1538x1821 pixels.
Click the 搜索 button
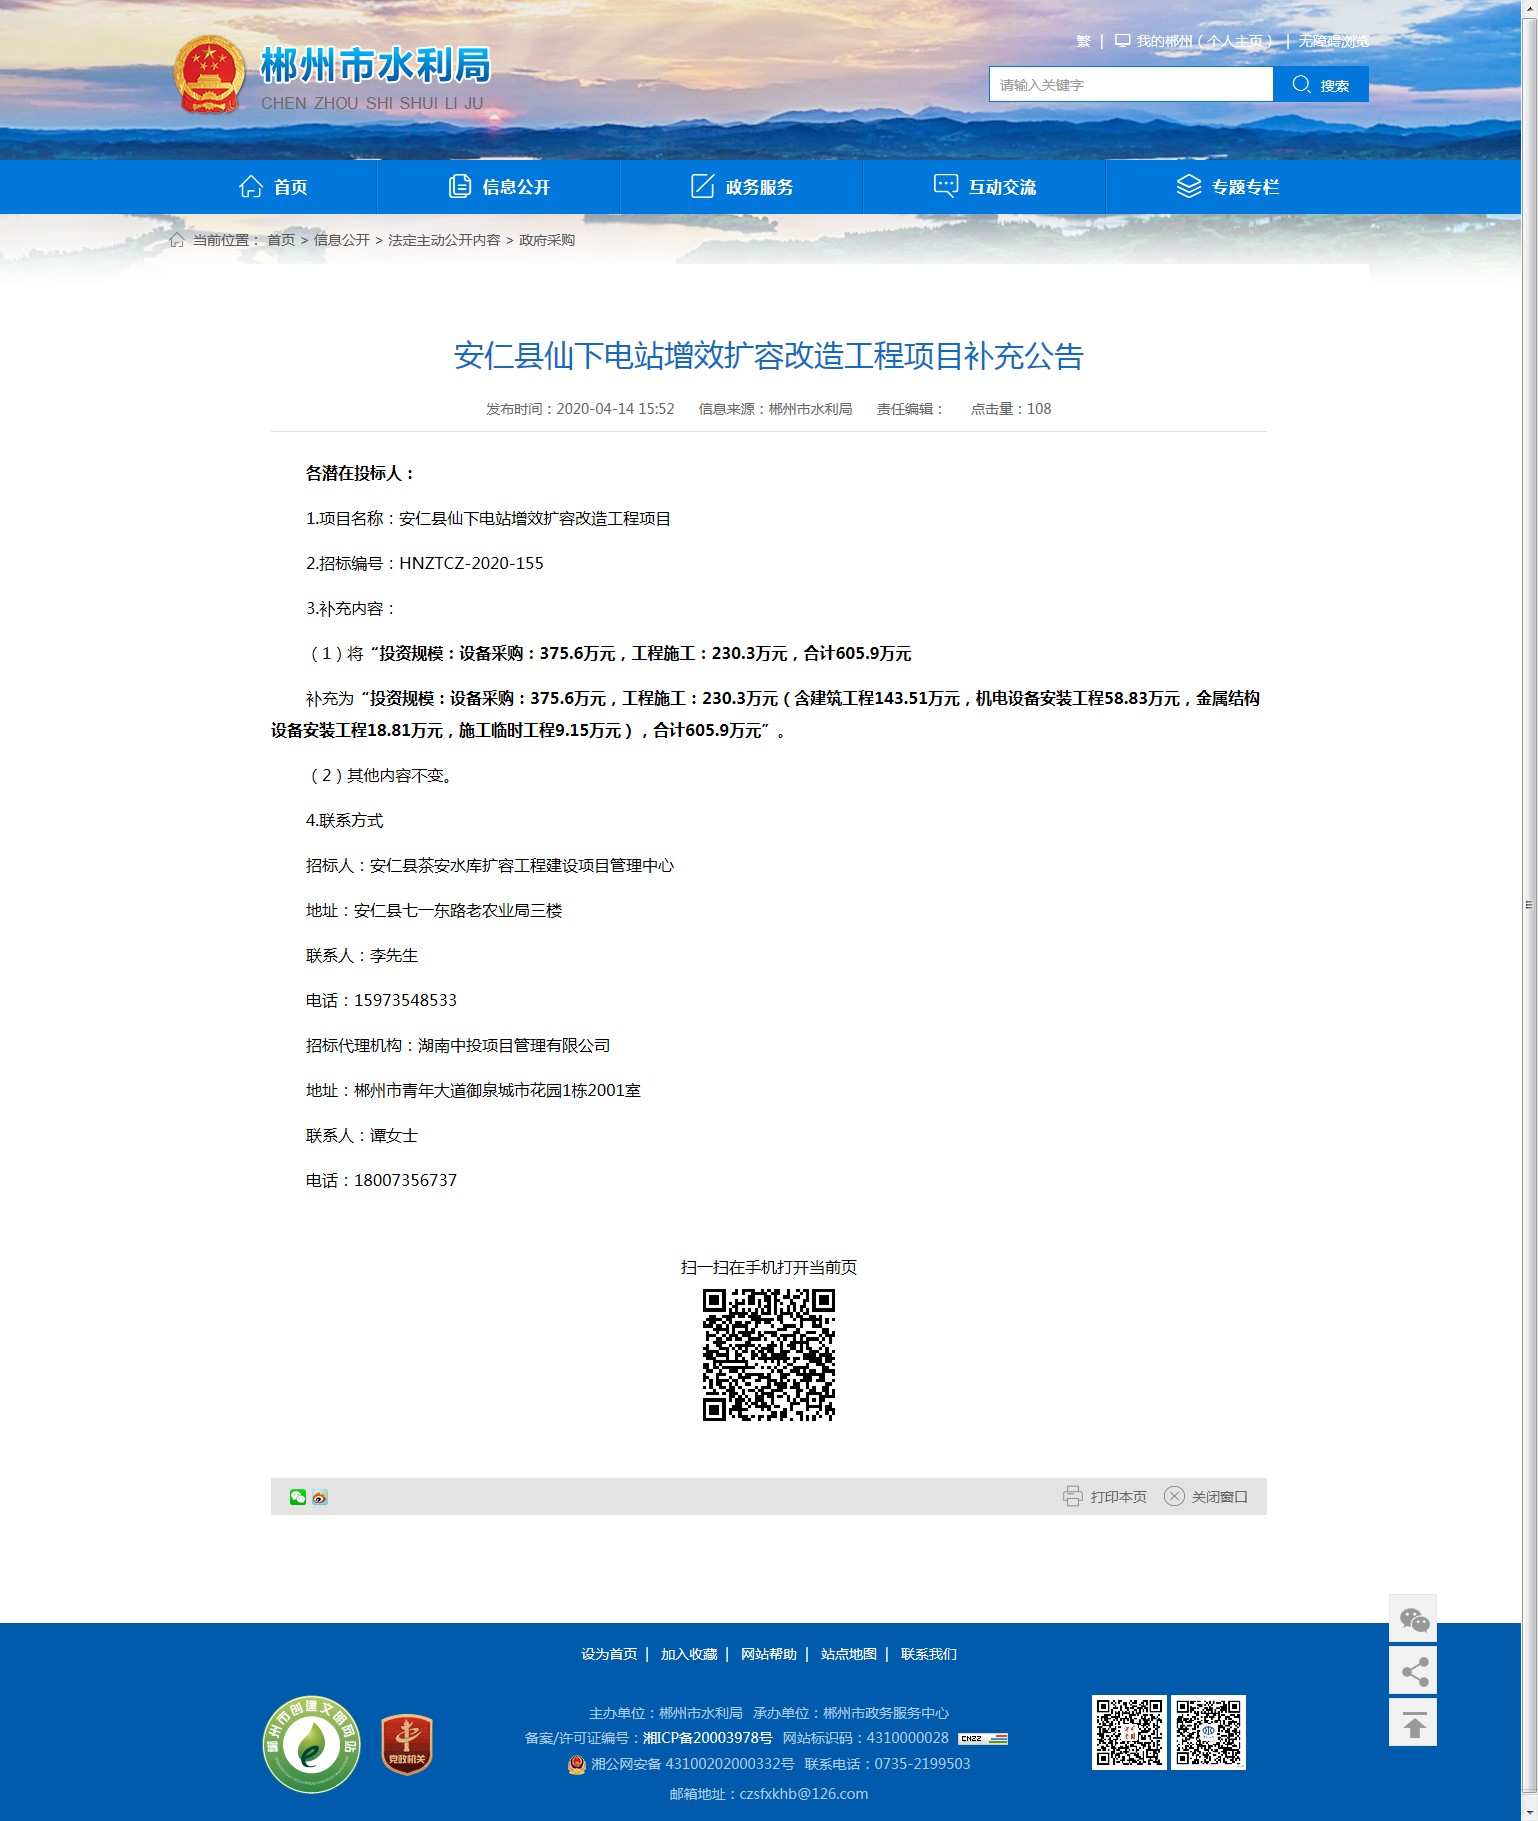click(1321, 84)
